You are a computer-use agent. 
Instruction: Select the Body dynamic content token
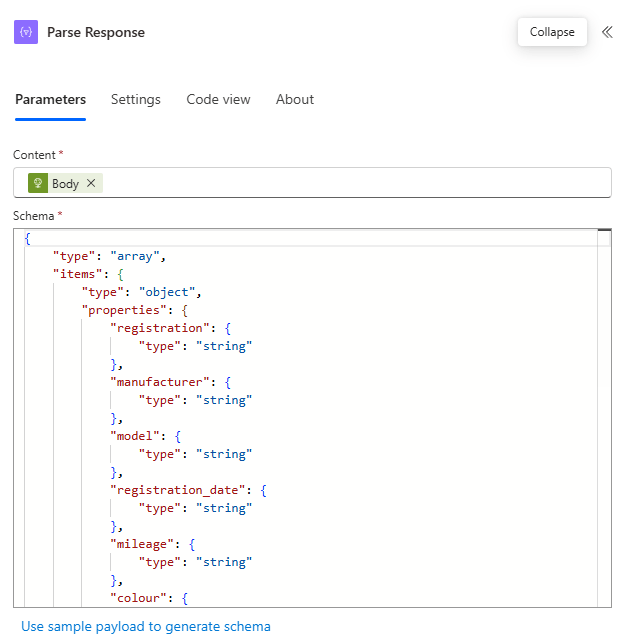click(65, 183)
